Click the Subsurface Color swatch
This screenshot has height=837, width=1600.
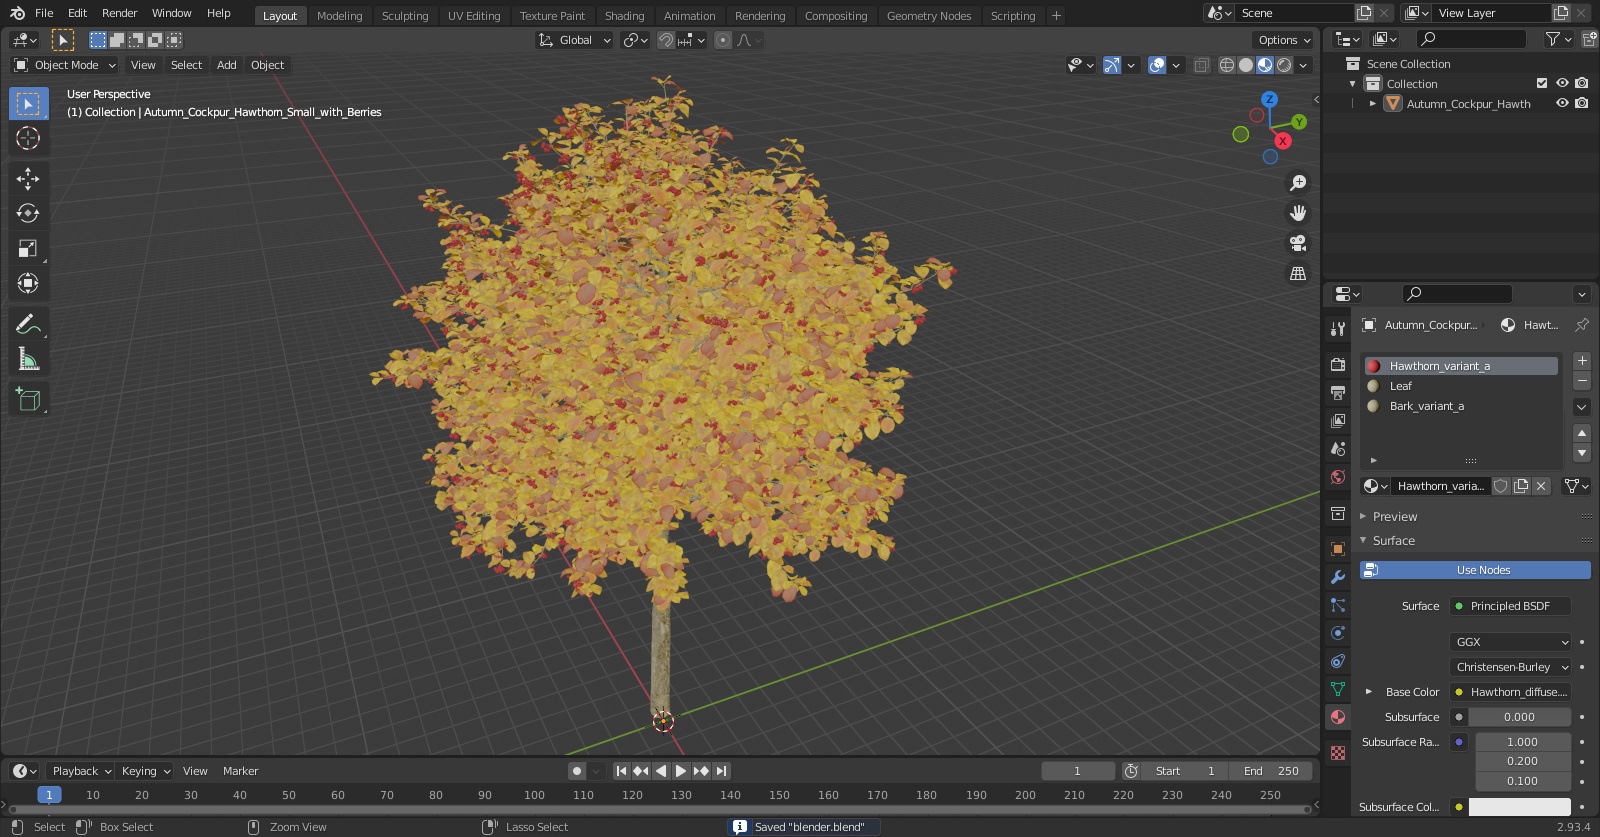tap(1519, 807)
